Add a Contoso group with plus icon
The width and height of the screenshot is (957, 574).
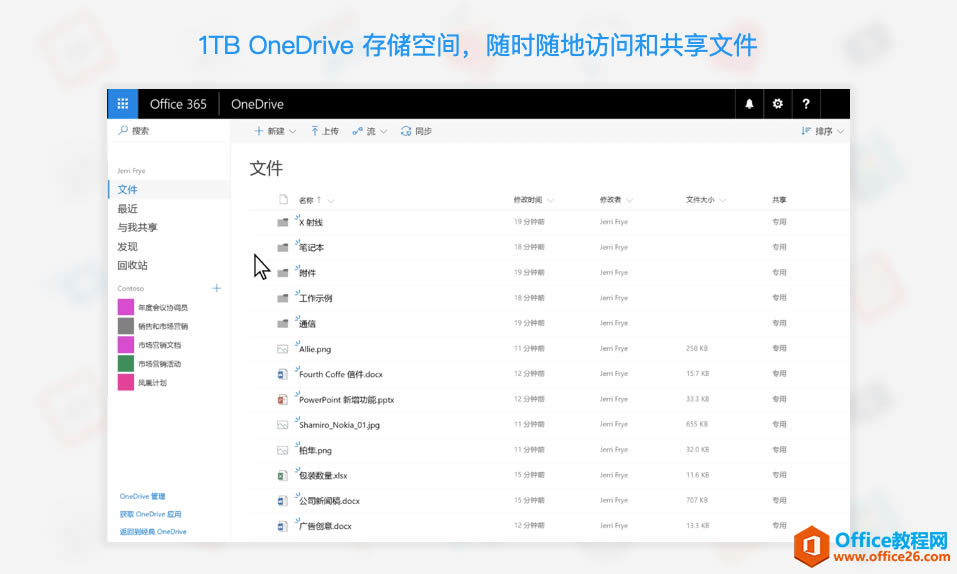217,288
